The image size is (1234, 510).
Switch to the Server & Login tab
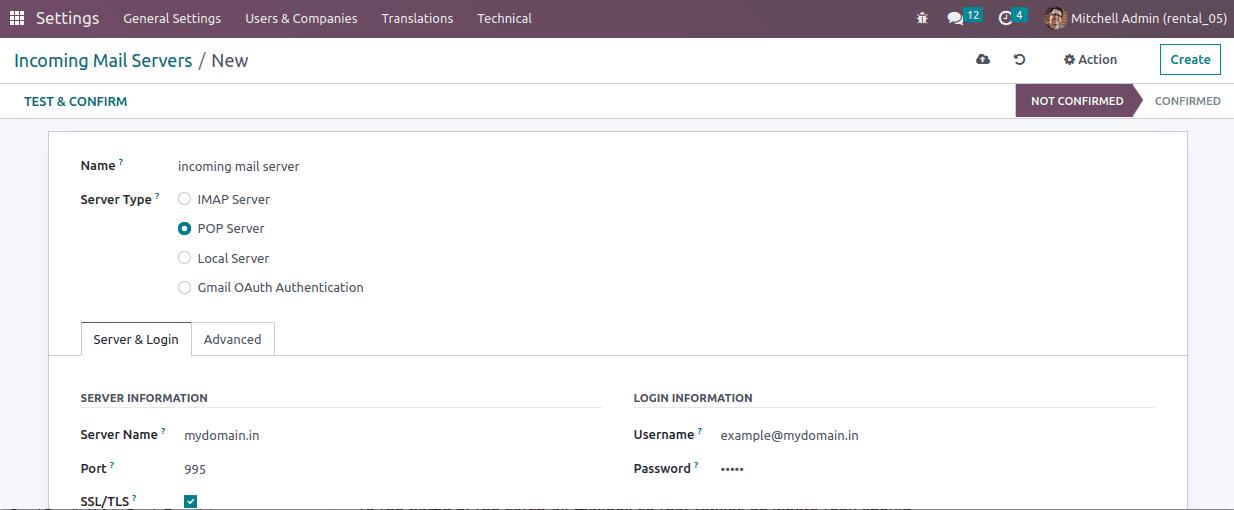(136, 339)
